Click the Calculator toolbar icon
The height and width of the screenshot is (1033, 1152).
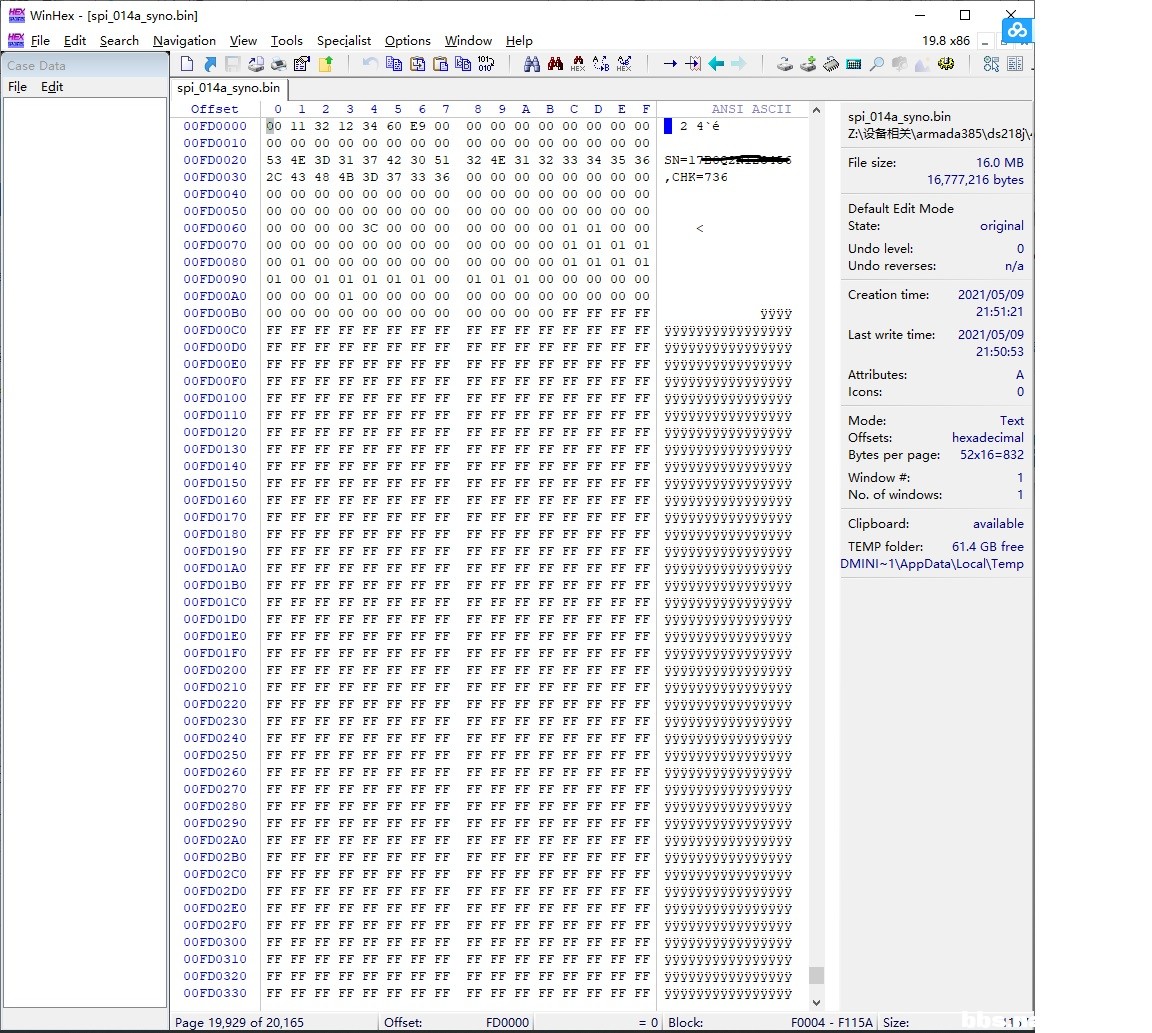(854, 64)
